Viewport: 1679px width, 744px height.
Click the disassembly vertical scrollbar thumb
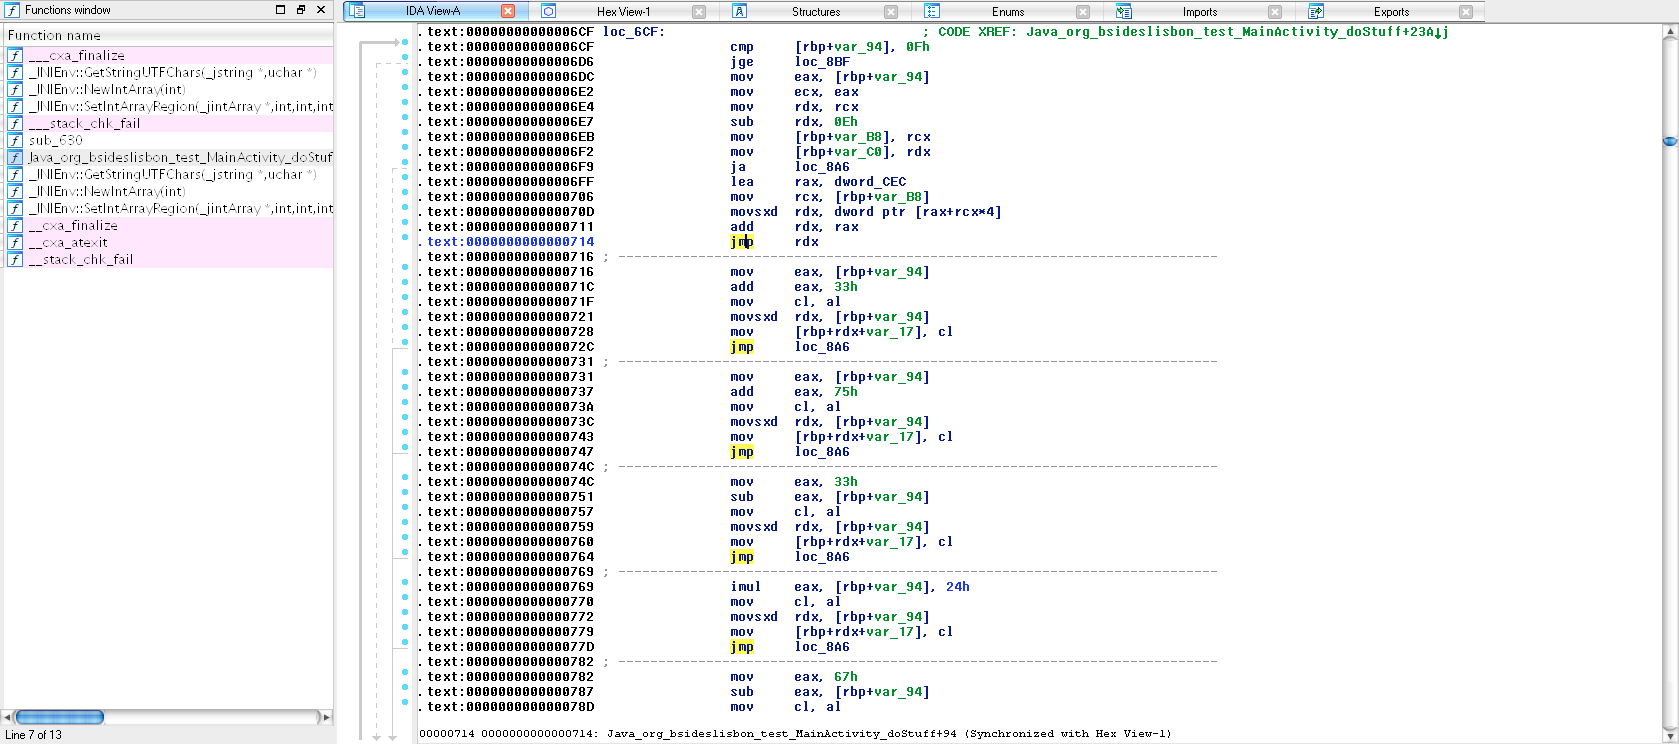click(1670, 141)
